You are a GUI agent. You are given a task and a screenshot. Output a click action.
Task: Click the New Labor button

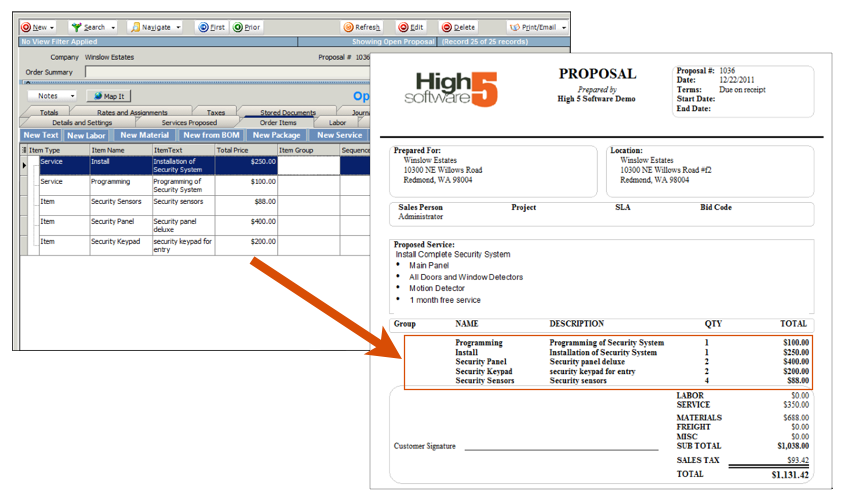[86, 135]
